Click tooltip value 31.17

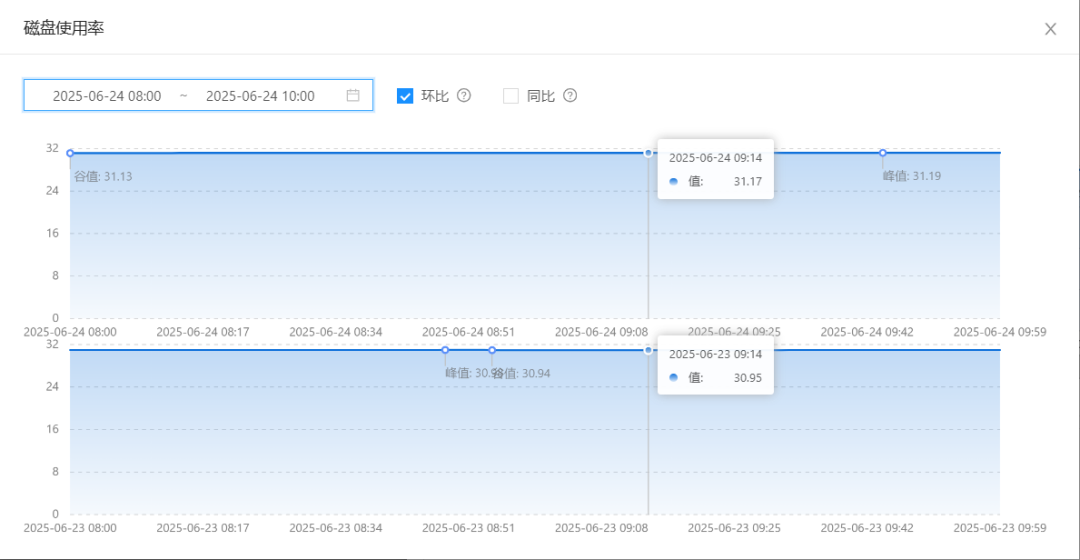point(747,181)
